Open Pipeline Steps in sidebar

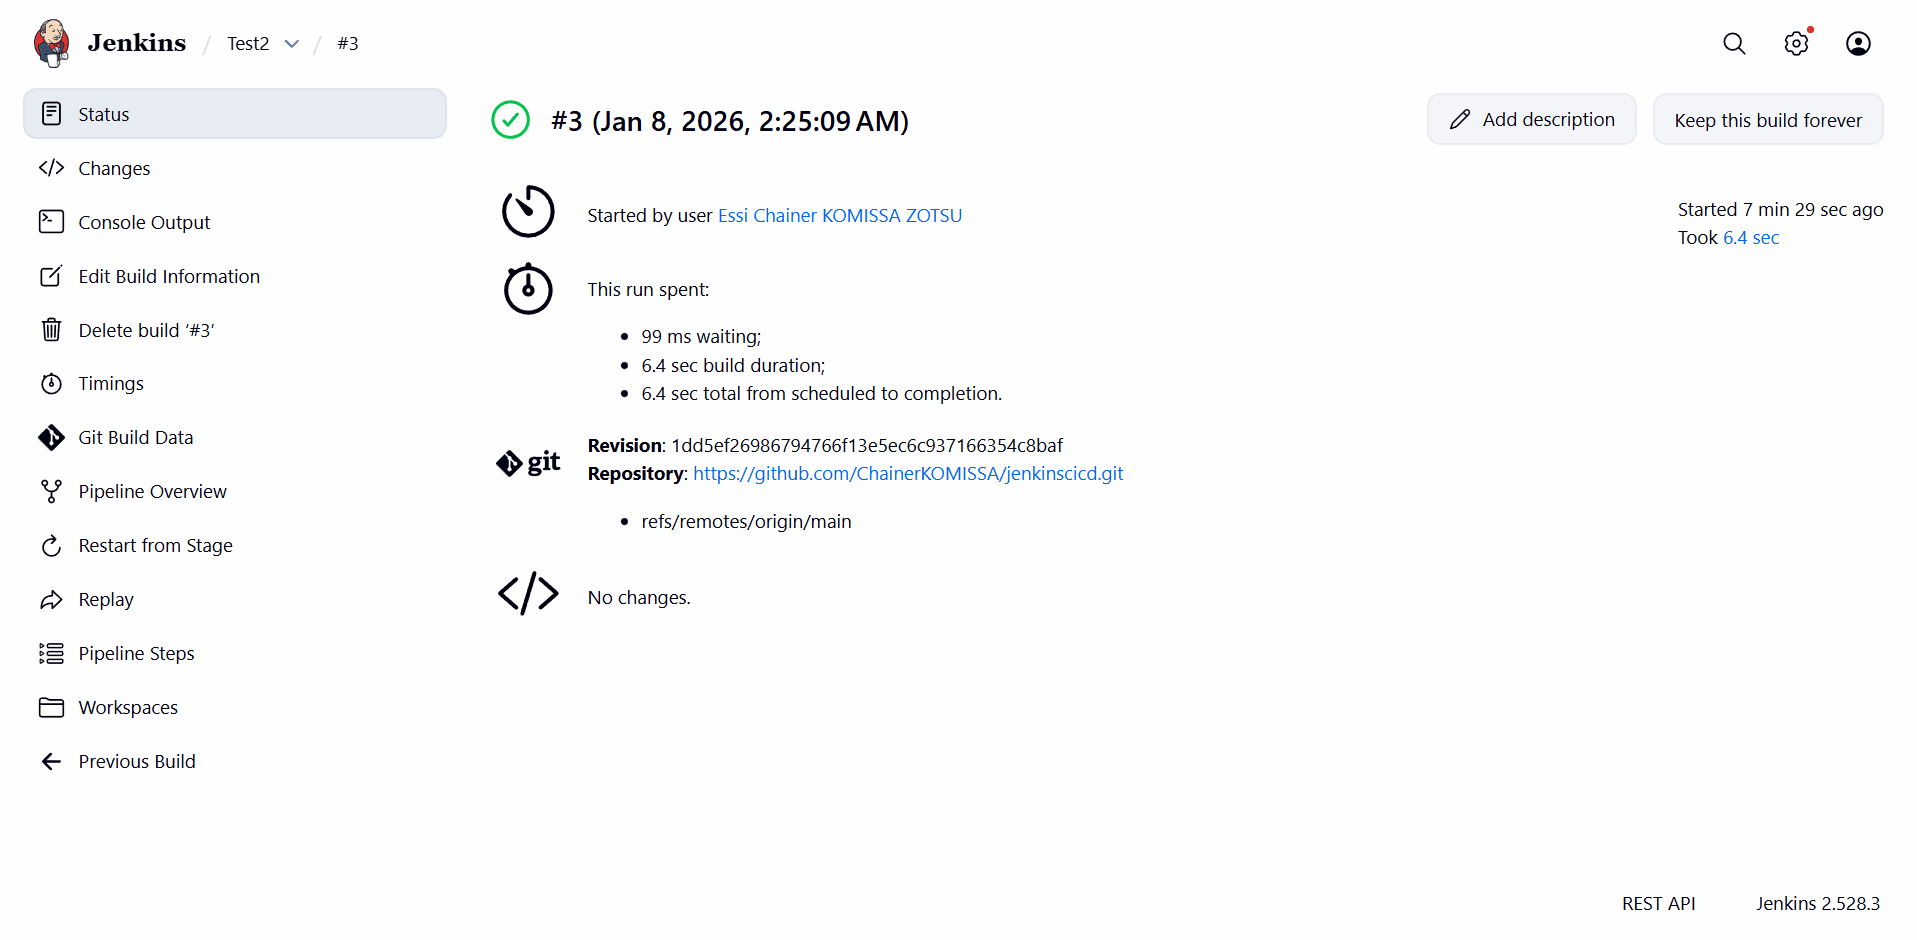136,654
